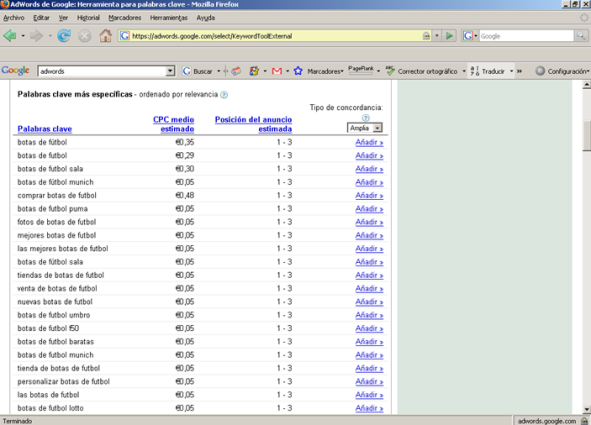This screenshot has height=425, width=591.
Task: Reload the page with the refresh icon
Action: 64,36
